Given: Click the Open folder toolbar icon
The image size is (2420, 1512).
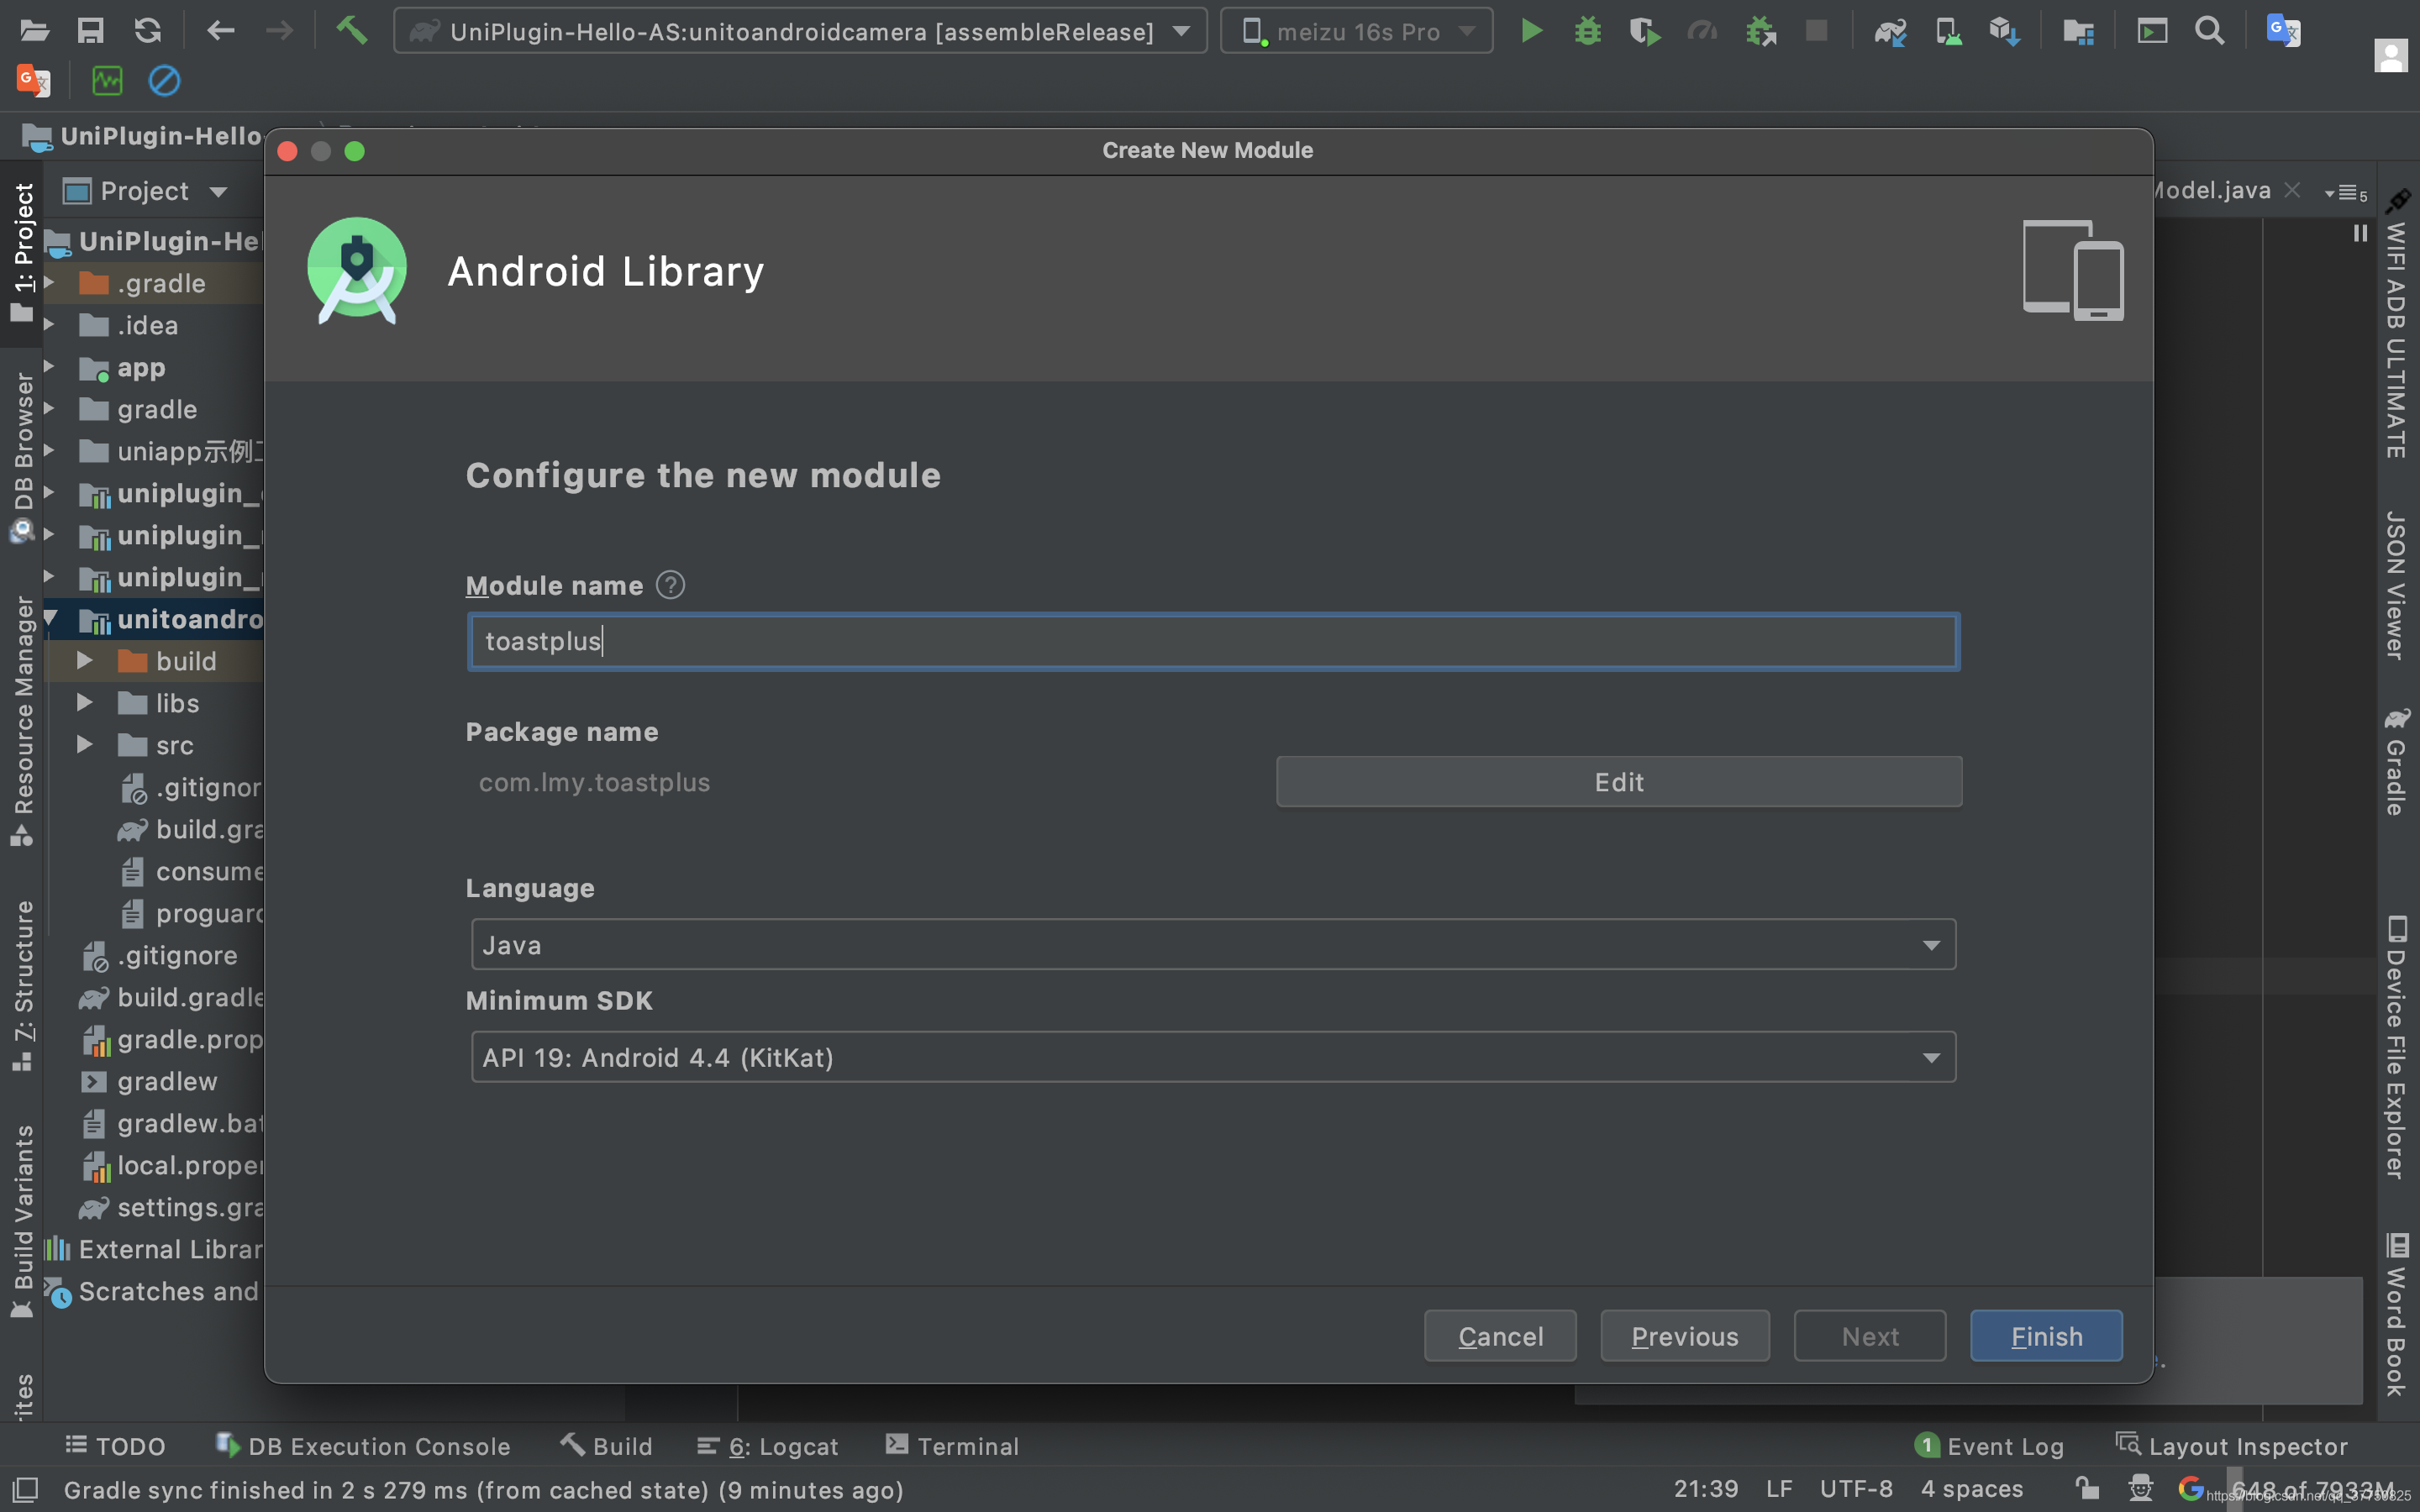Looking at the screenshot, I should [34, 31].
